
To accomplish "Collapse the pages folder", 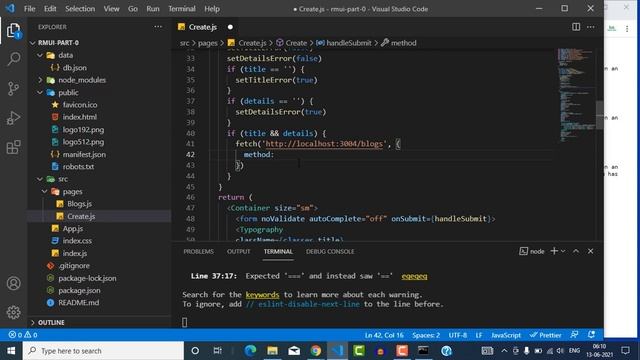I will [x=44, y=191].
